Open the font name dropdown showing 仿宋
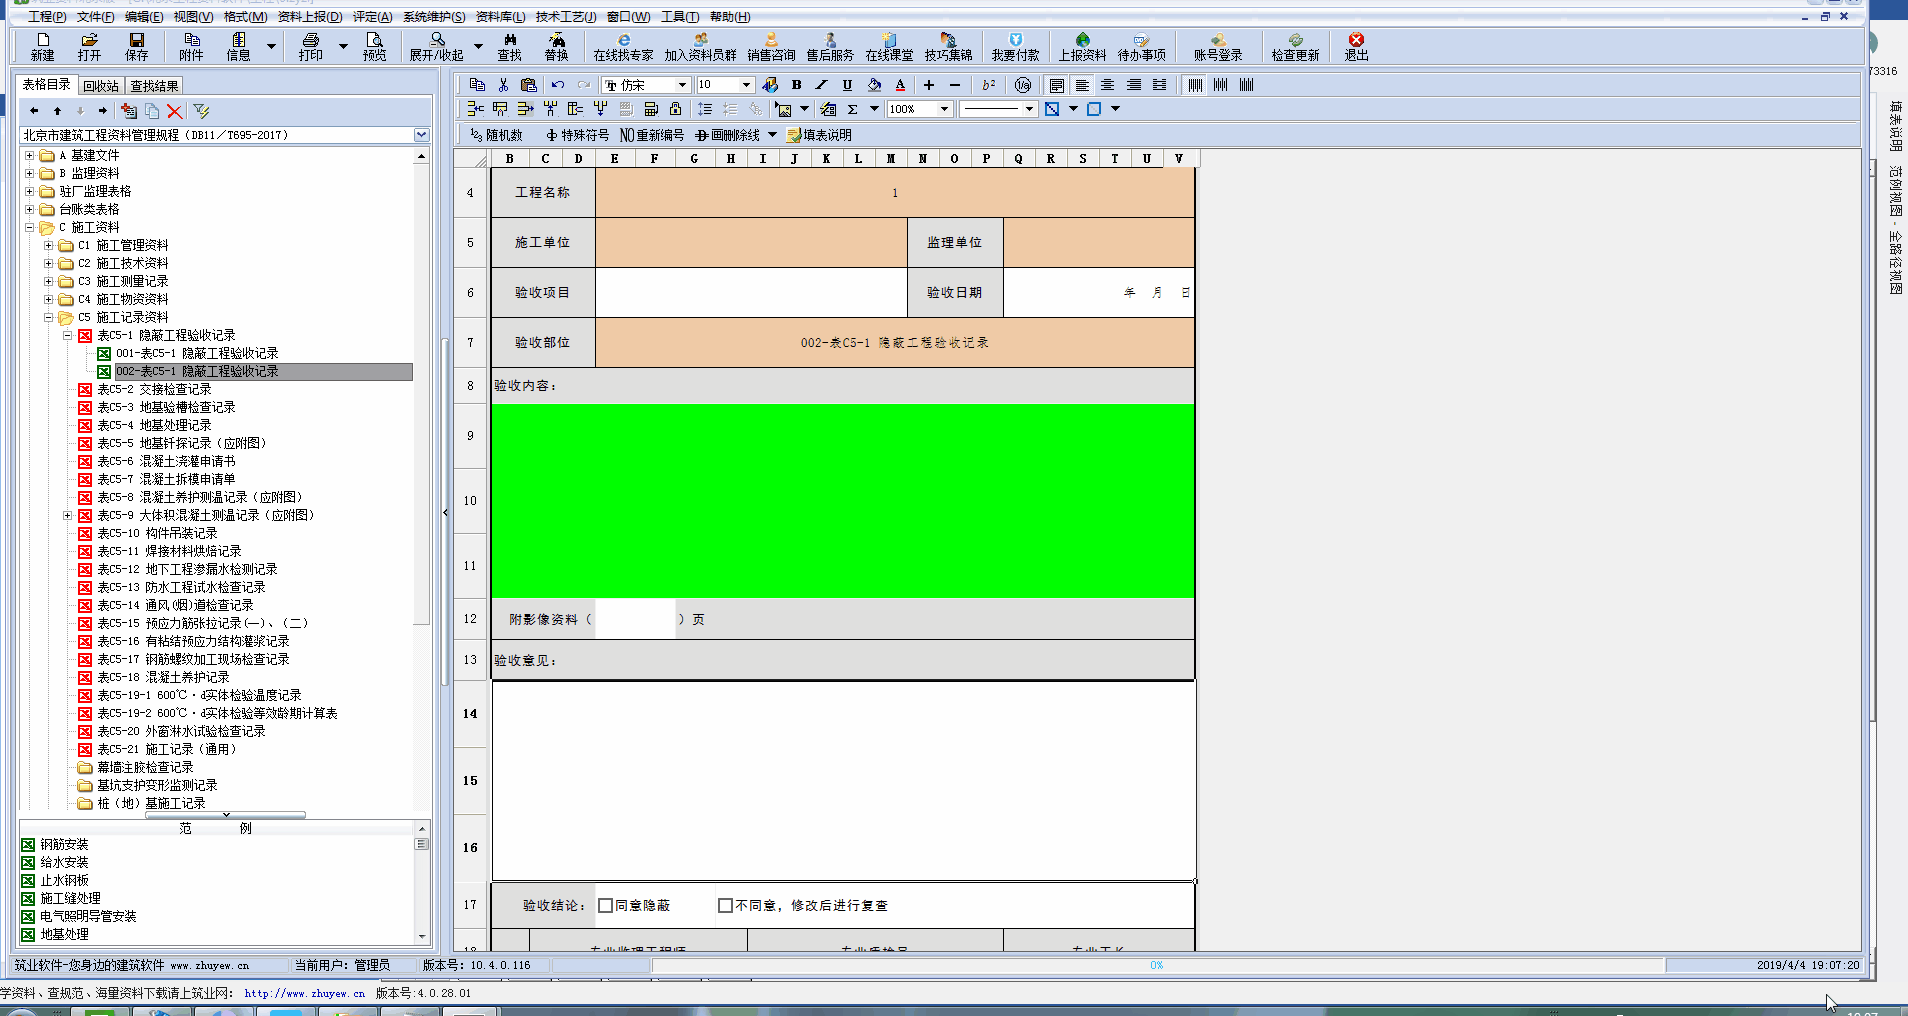Viewport: 1908px width, 1016px height. coord(685,85)
